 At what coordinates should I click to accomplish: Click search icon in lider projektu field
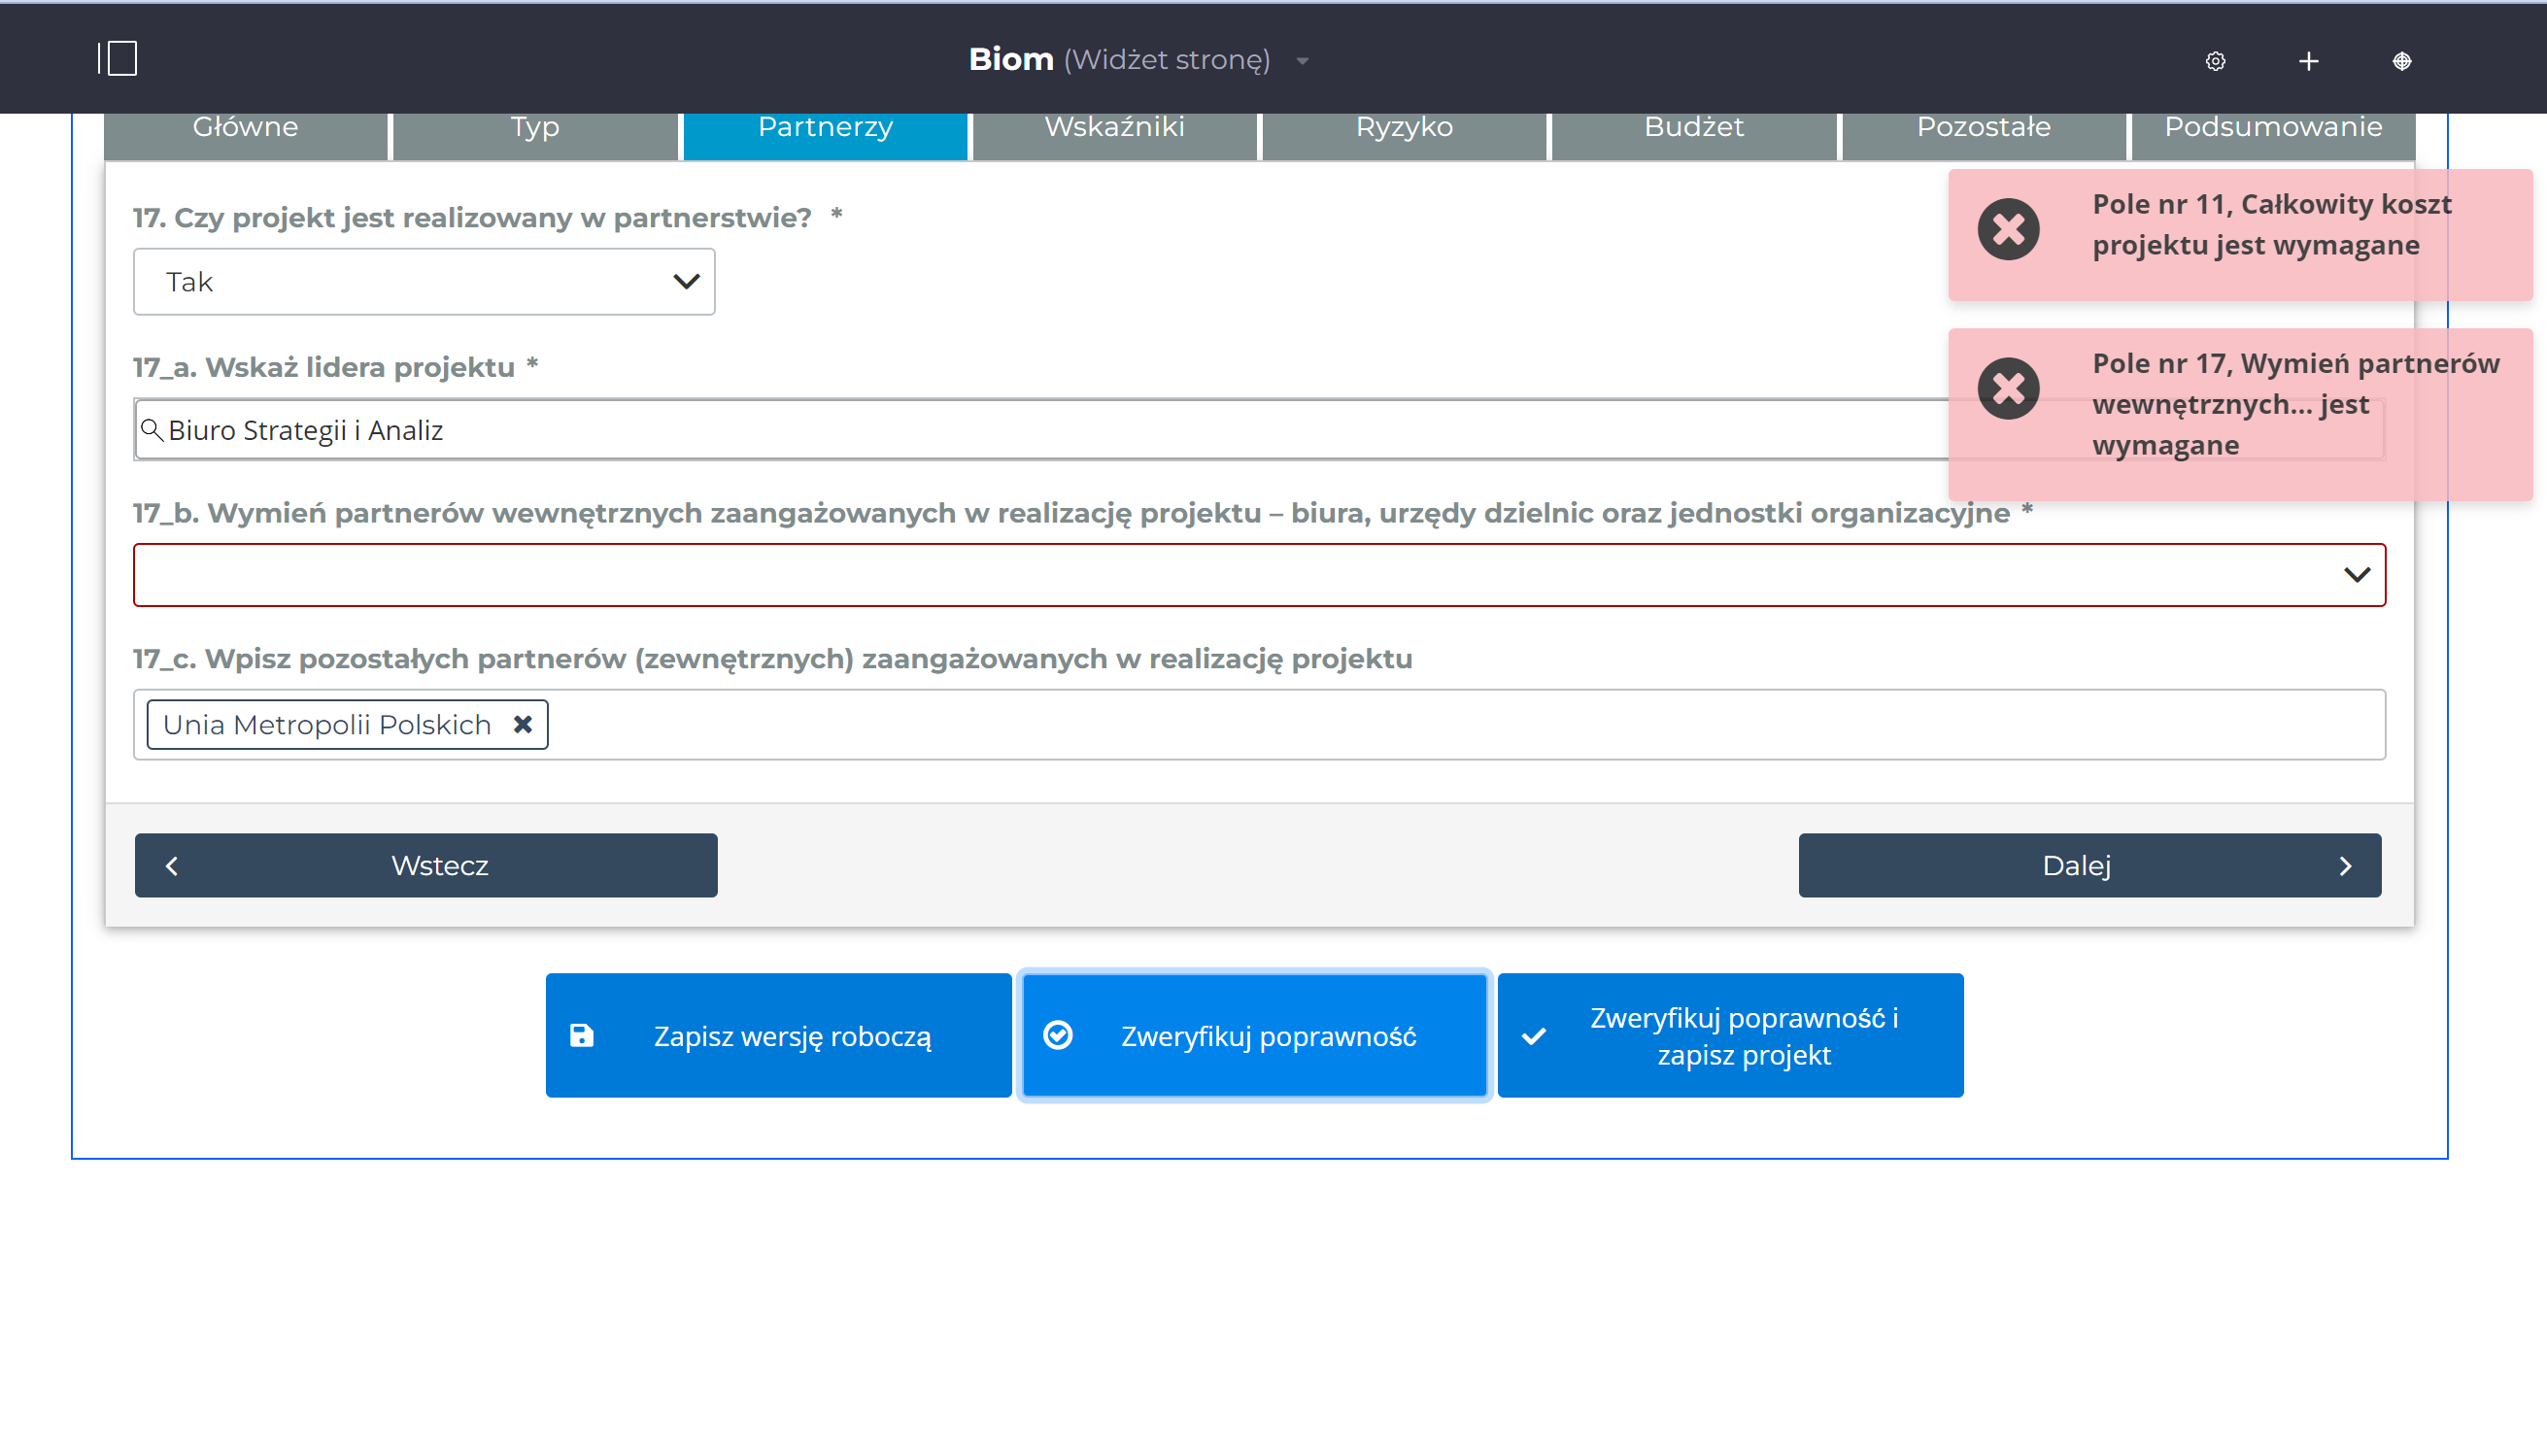151,430
